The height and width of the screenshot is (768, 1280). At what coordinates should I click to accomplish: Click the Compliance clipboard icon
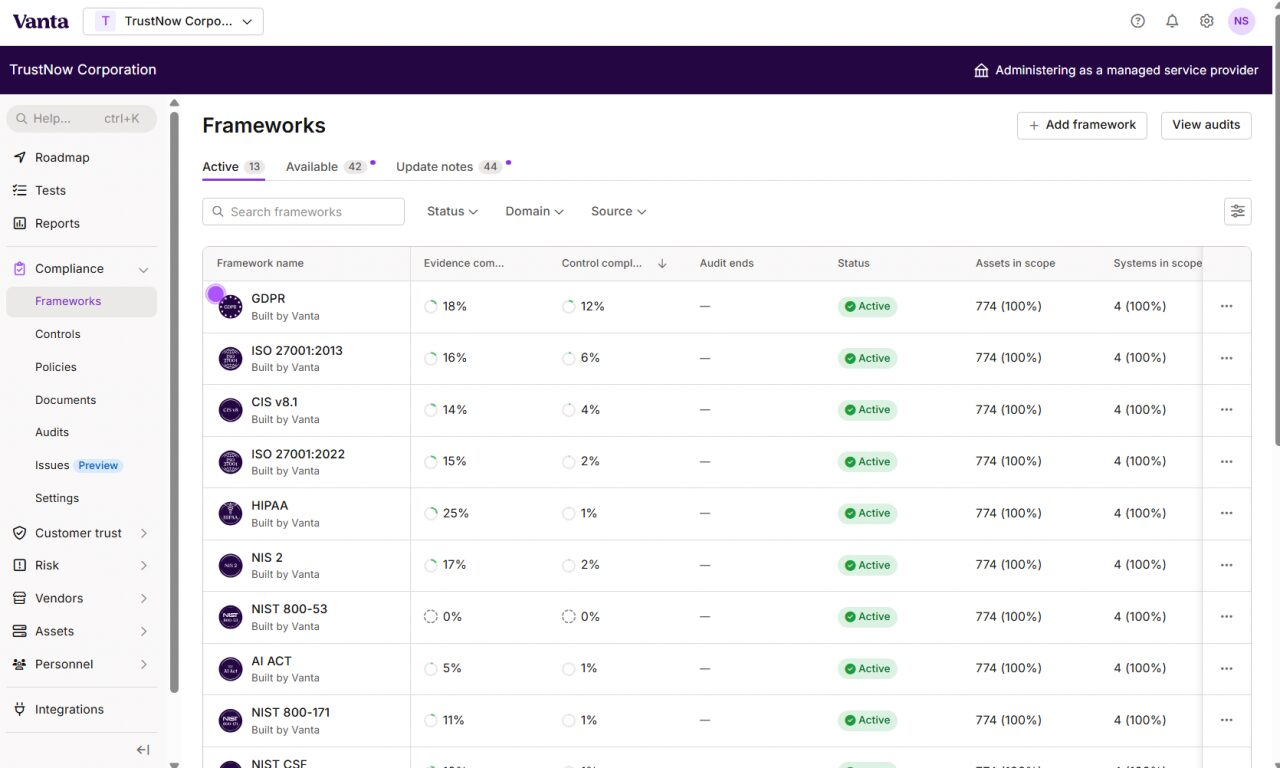[x=19, y=268]
